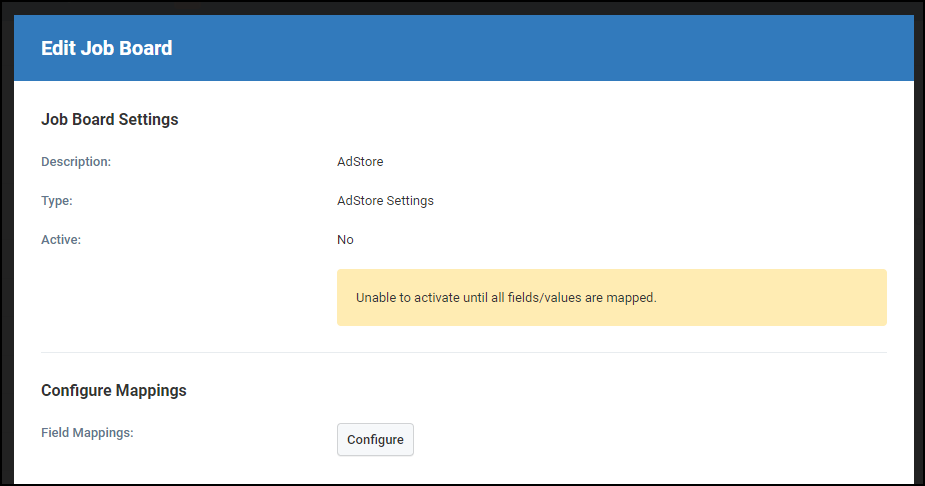Click the Type field label

point(57,201)
